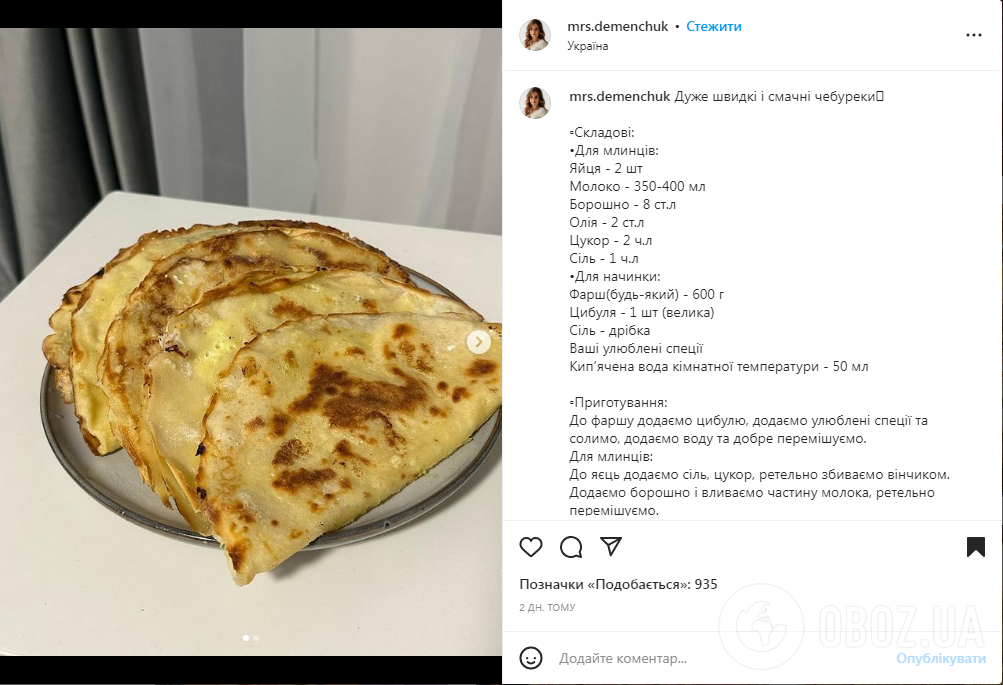Screen dimensions: 1003x685
Task: Click the chebureki photo
Action: pos(251,342)
